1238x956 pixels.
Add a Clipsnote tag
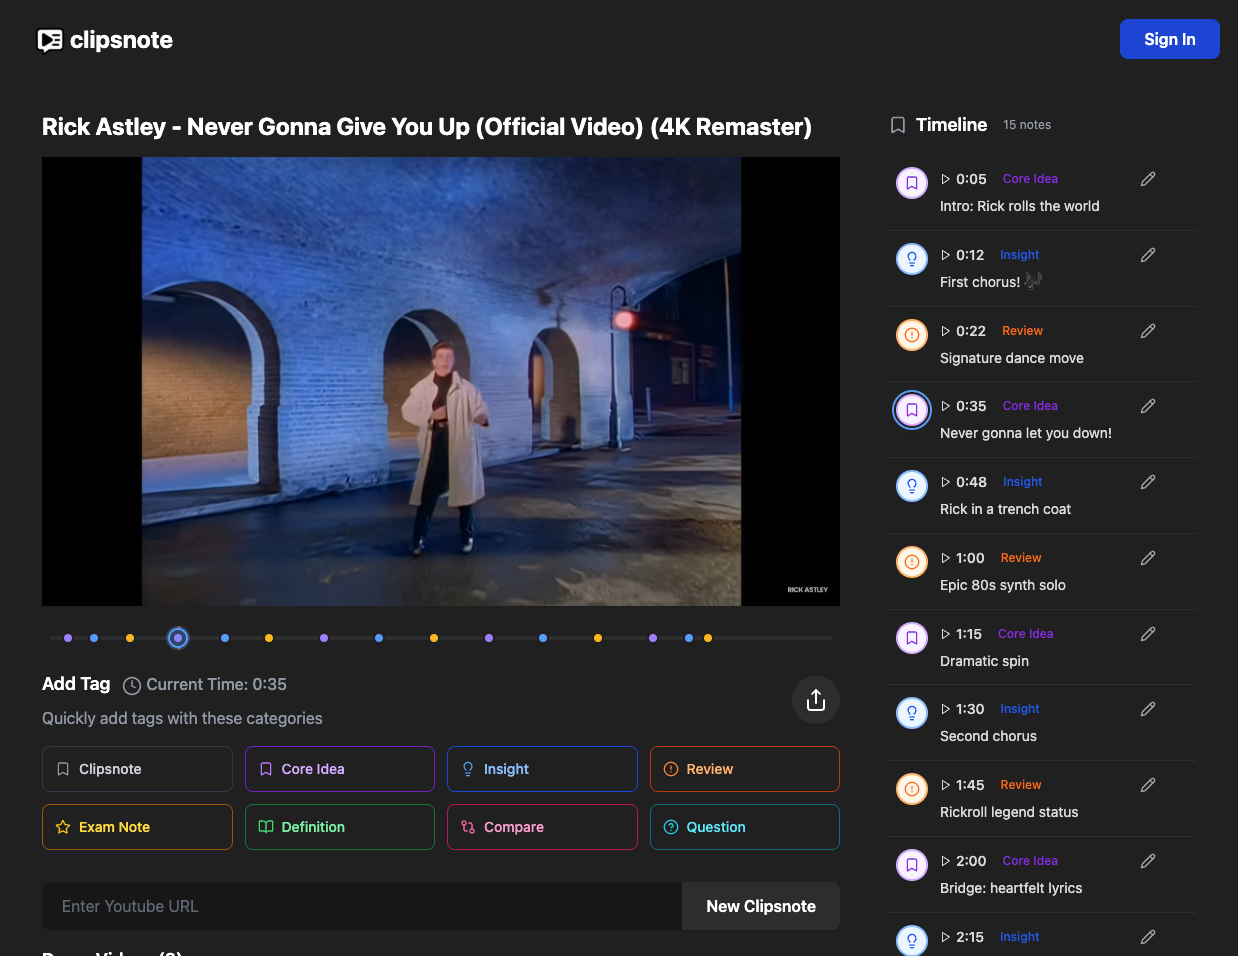pyautogui.click(x=137, y=769)
